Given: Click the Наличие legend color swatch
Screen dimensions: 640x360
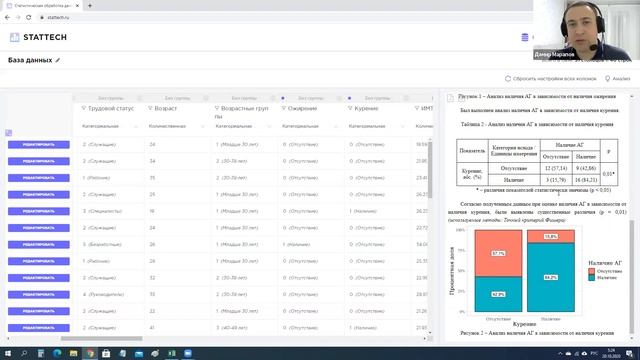Looking at the screenshot, I should click(x=591, y=278).
